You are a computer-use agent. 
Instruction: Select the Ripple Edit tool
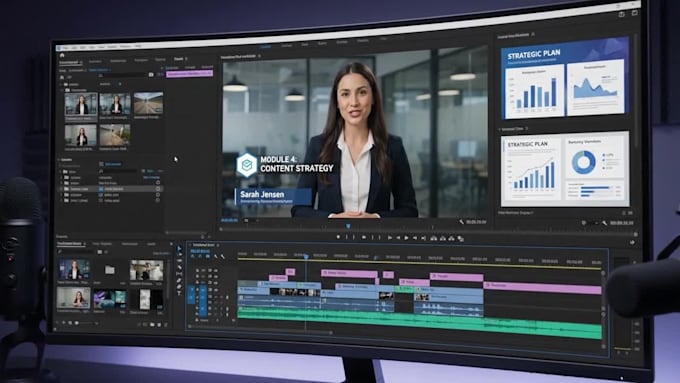tap(180, 261)
